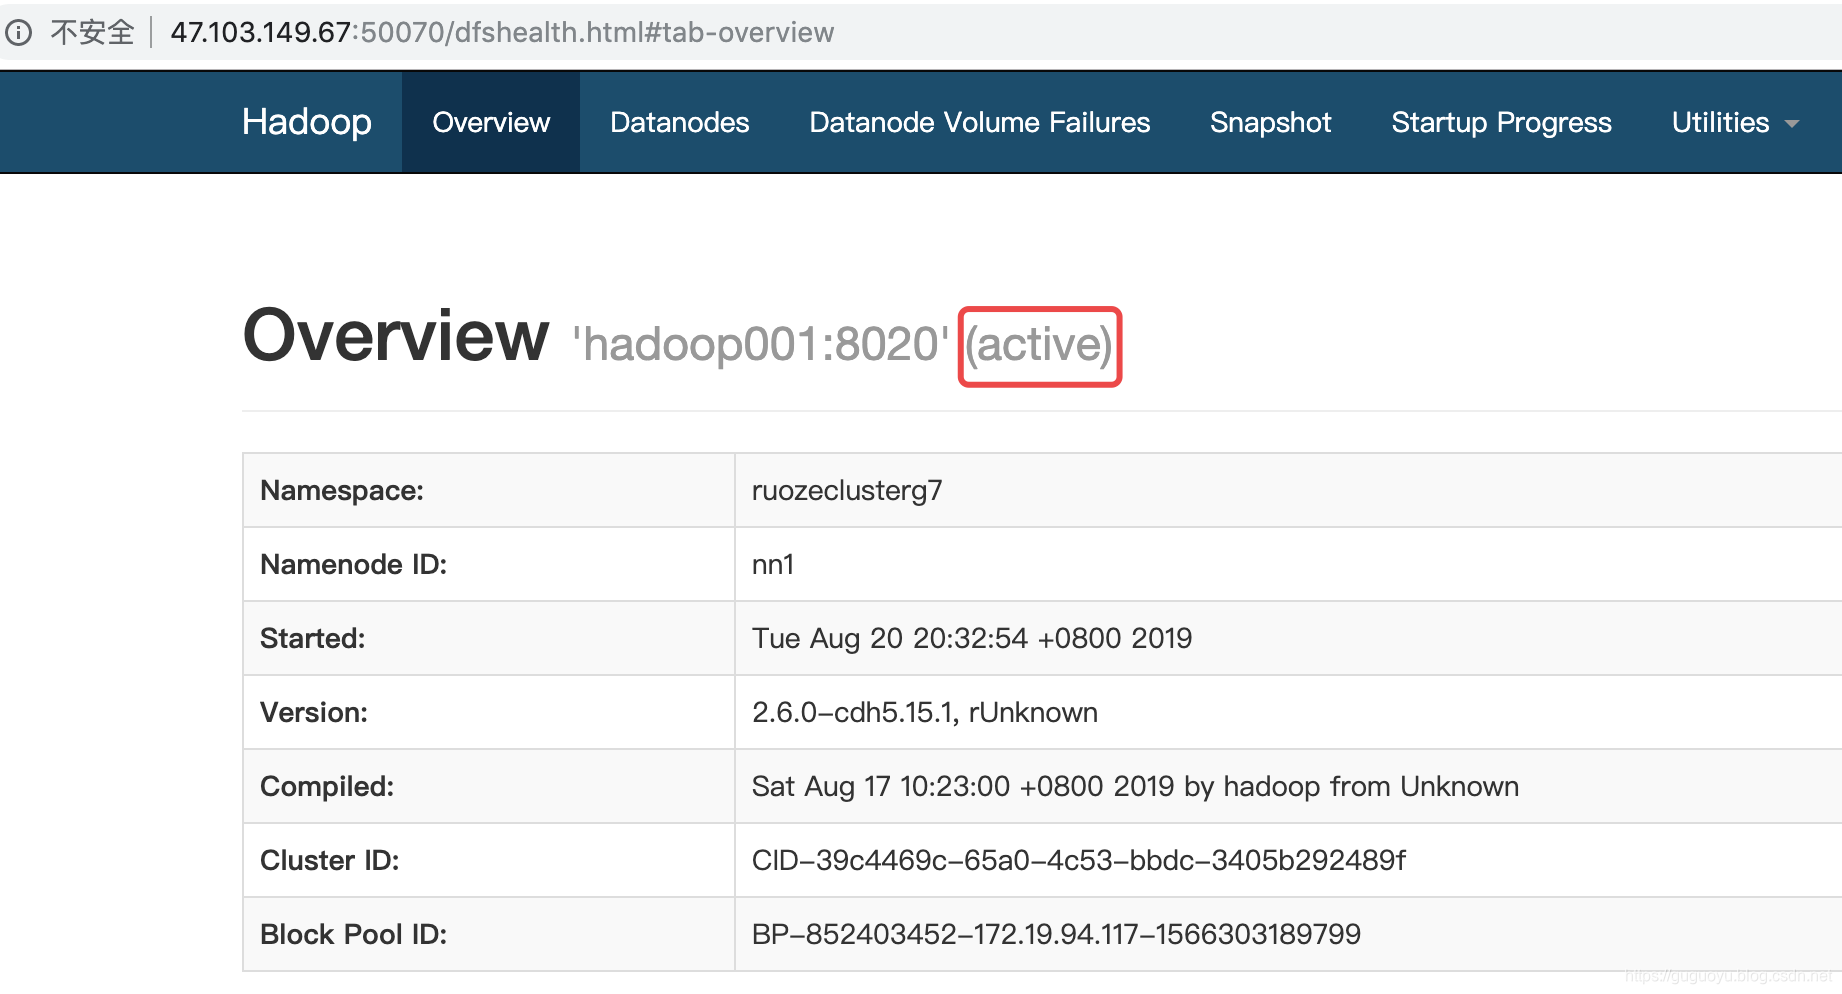1842x994 pixels.
Task: Select the Block Pool ID value BP-852403452
Action: 1056,935
